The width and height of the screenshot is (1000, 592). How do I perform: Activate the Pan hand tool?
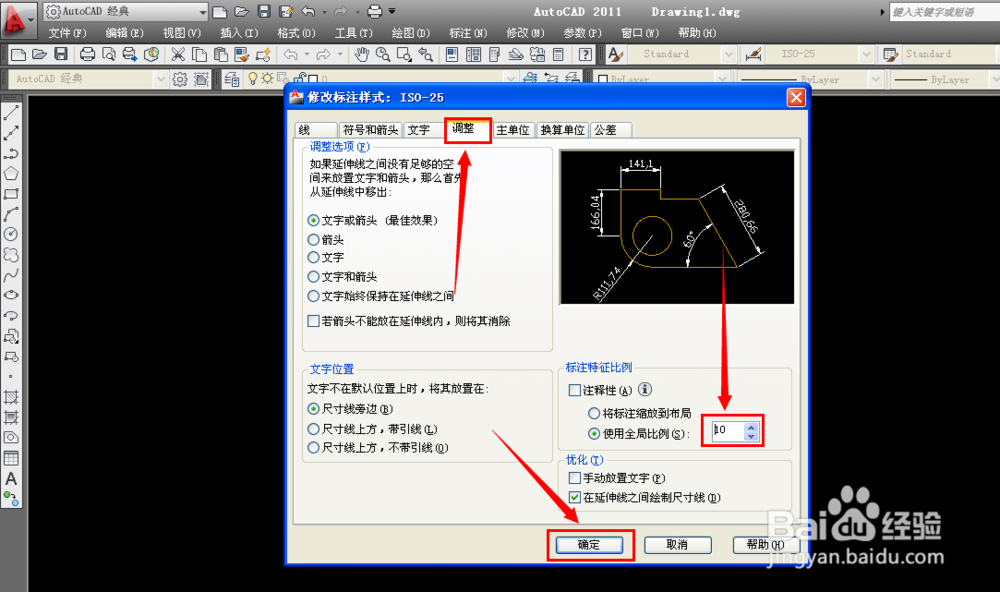point(362,55)
